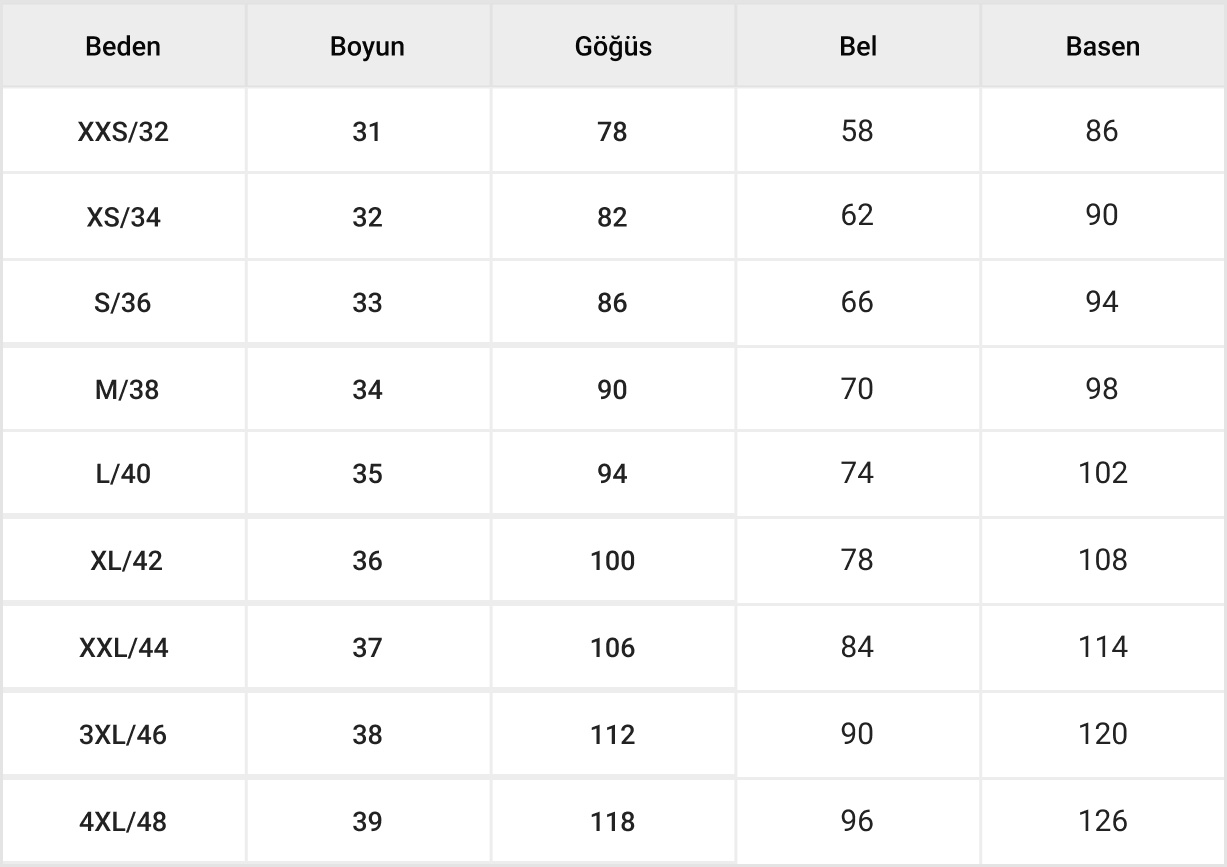Select the XXL/44 size cell
The height and width of the screenshot is (867, 1227).
pyautogui.click(x=123, y=648)
